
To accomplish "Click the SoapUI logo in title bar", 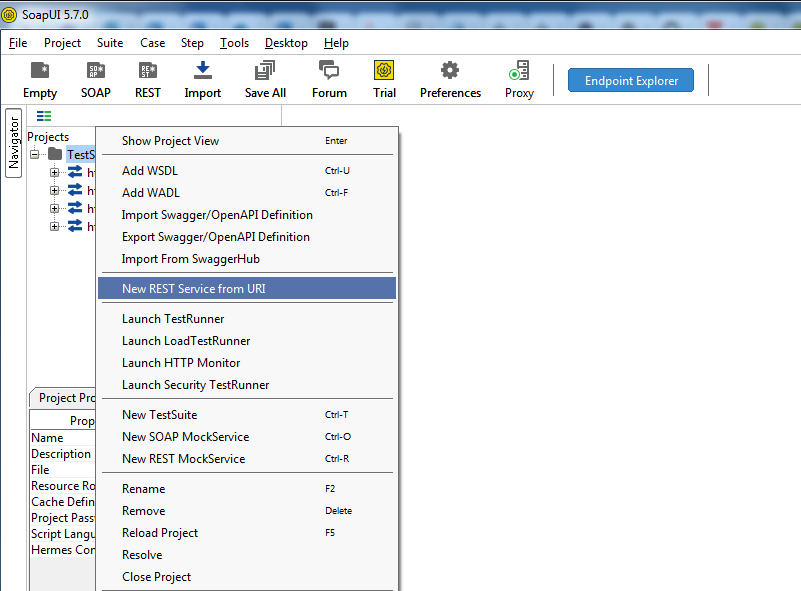I will [9, 15].
